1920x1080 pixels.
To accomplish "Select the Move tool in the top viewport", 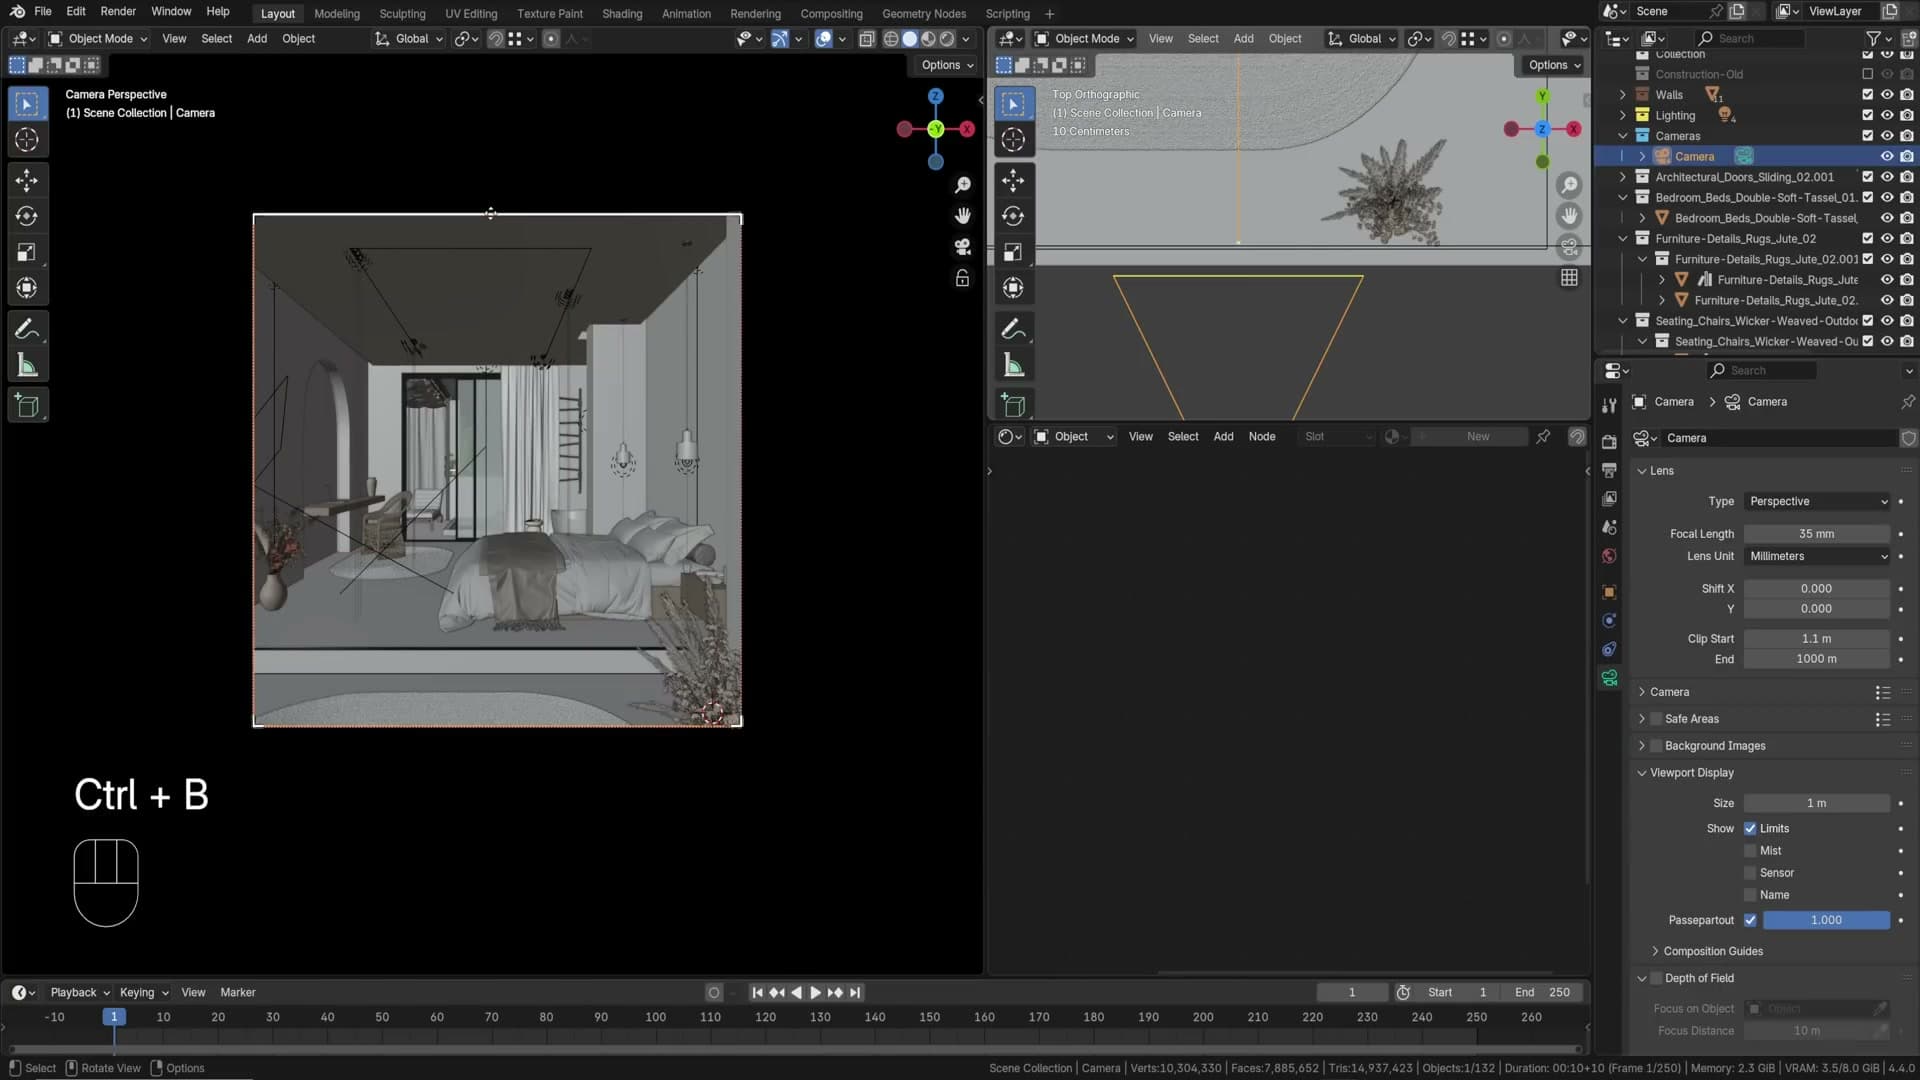I will [x=1013, y=180].
